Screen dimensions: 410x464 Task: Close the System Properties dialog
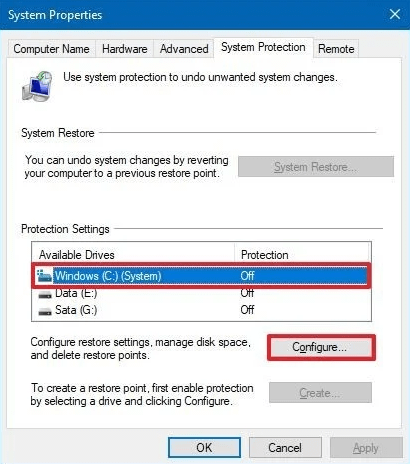(395, 14)
